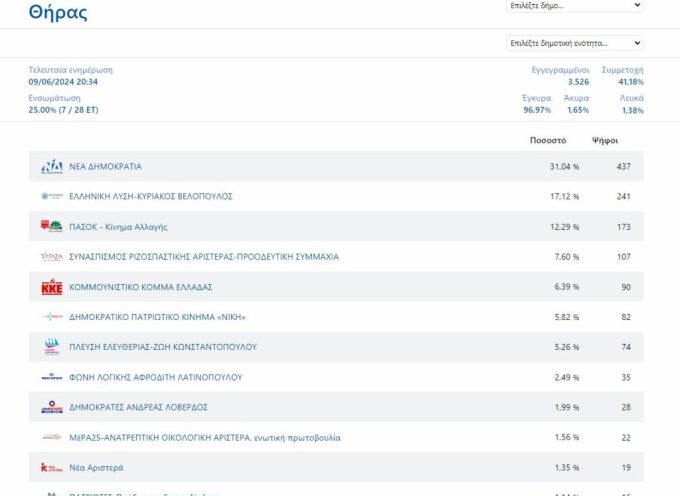This screenshot has height=496, width=680.
Task: Click the Εγγεγραμμένοι value 3.526
Action: 579,82
